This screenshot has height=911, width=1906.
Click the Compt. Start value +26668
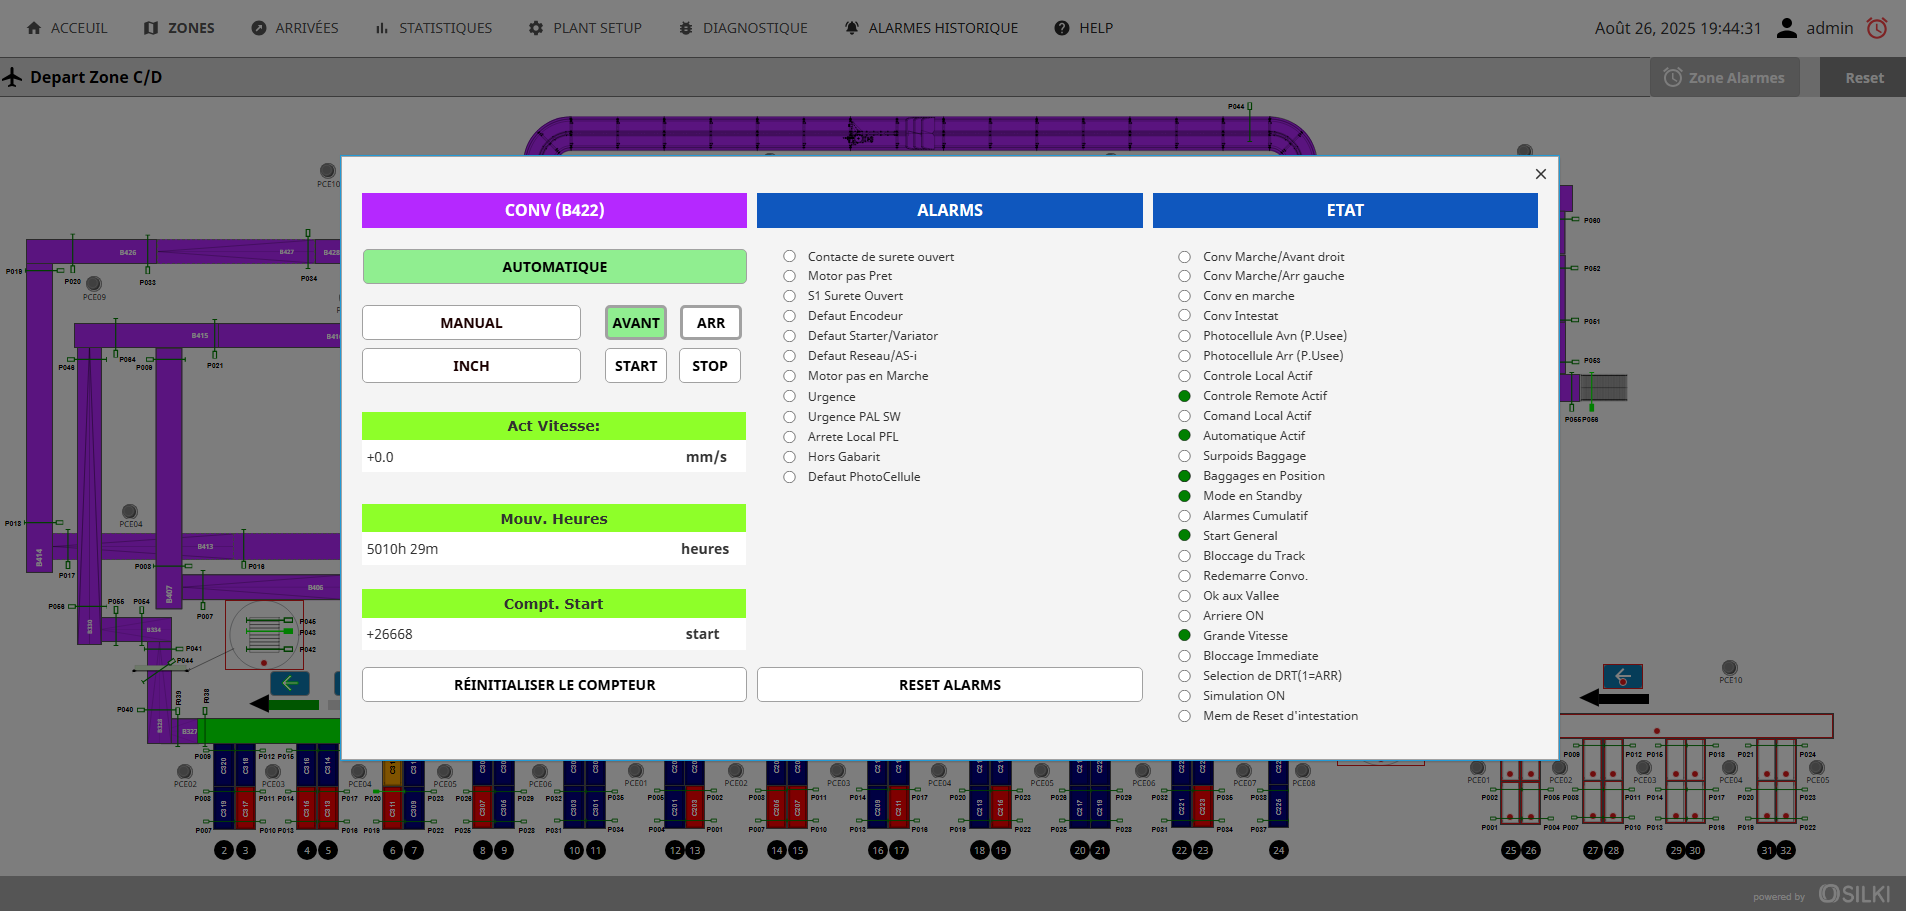pos(389,634)
